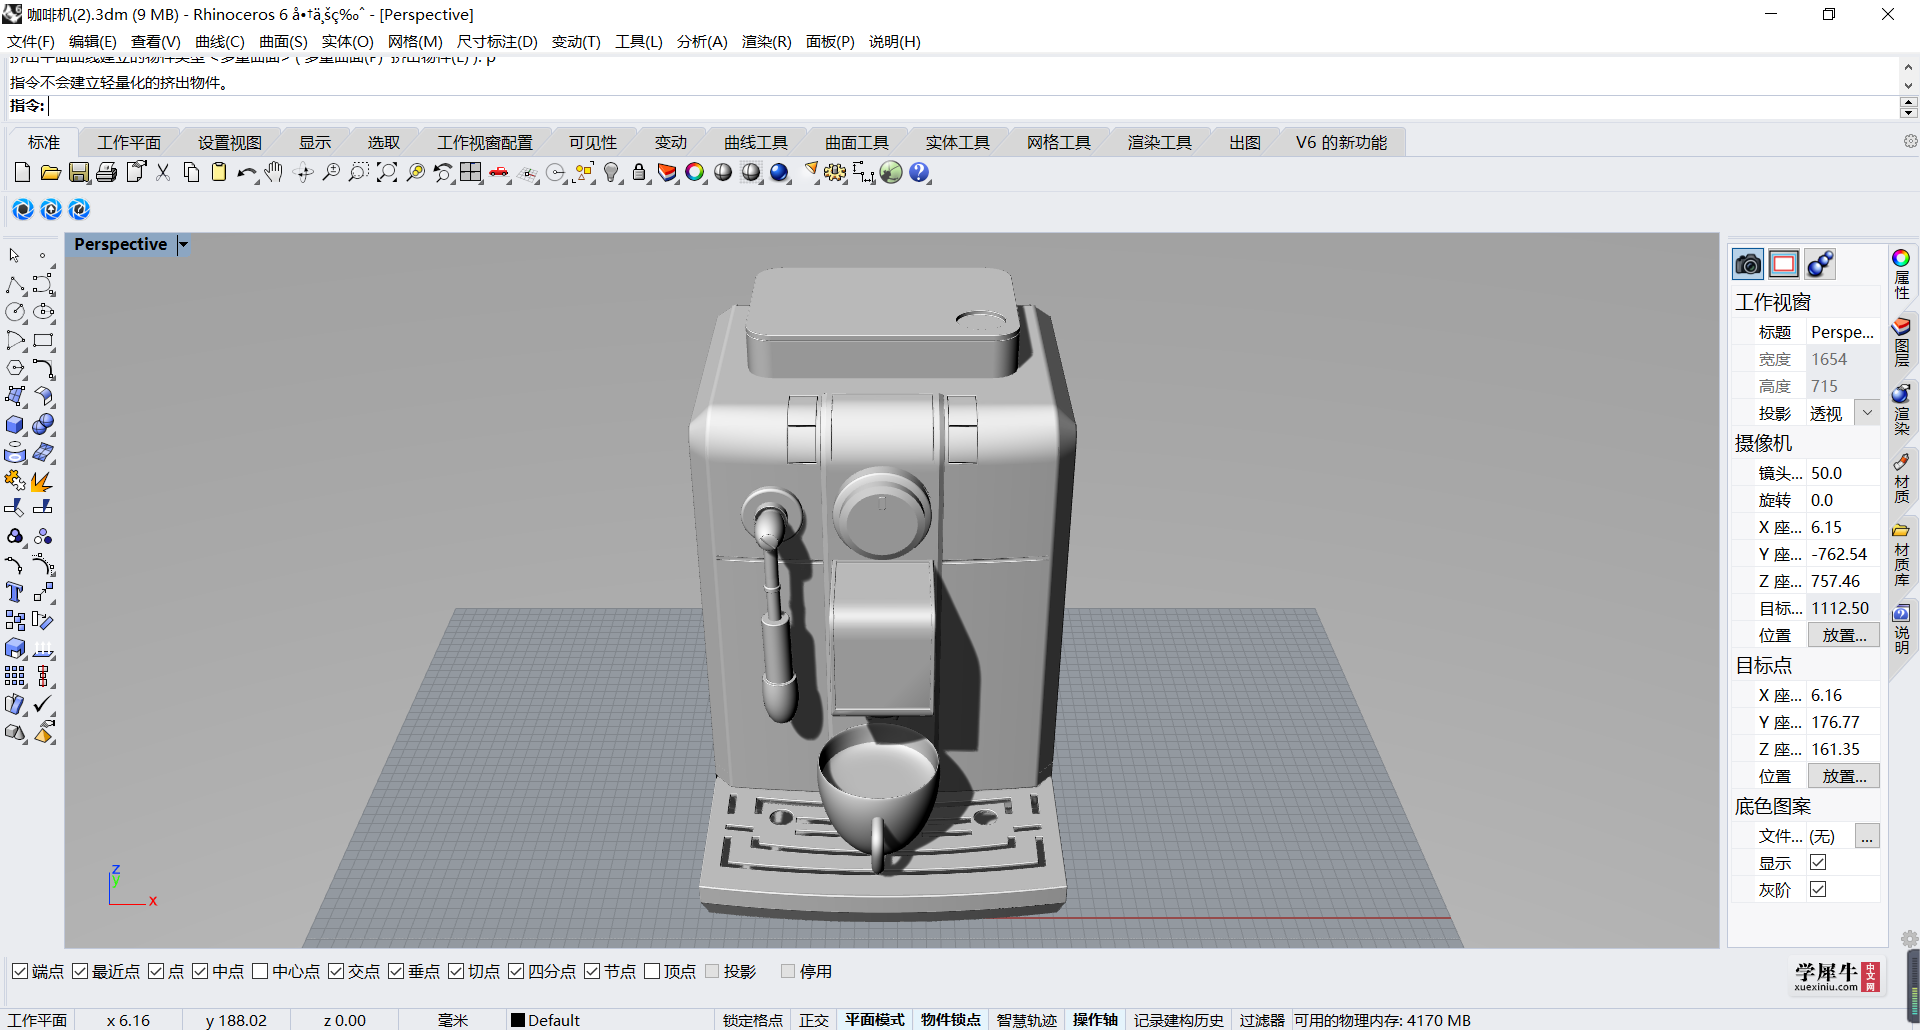Edit the 镜头 lens length value 50.0
The width and height of the screenshot is (1920, 1030).
tap(1844, 473)
